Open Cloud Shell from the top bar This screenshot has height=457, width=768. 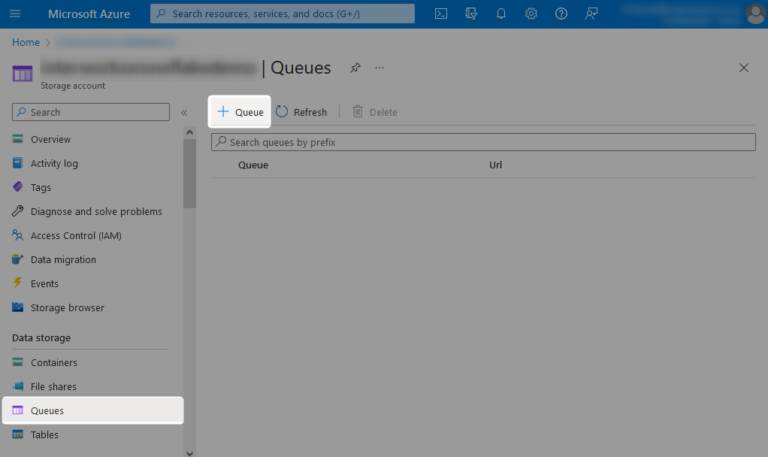(441, 14)
